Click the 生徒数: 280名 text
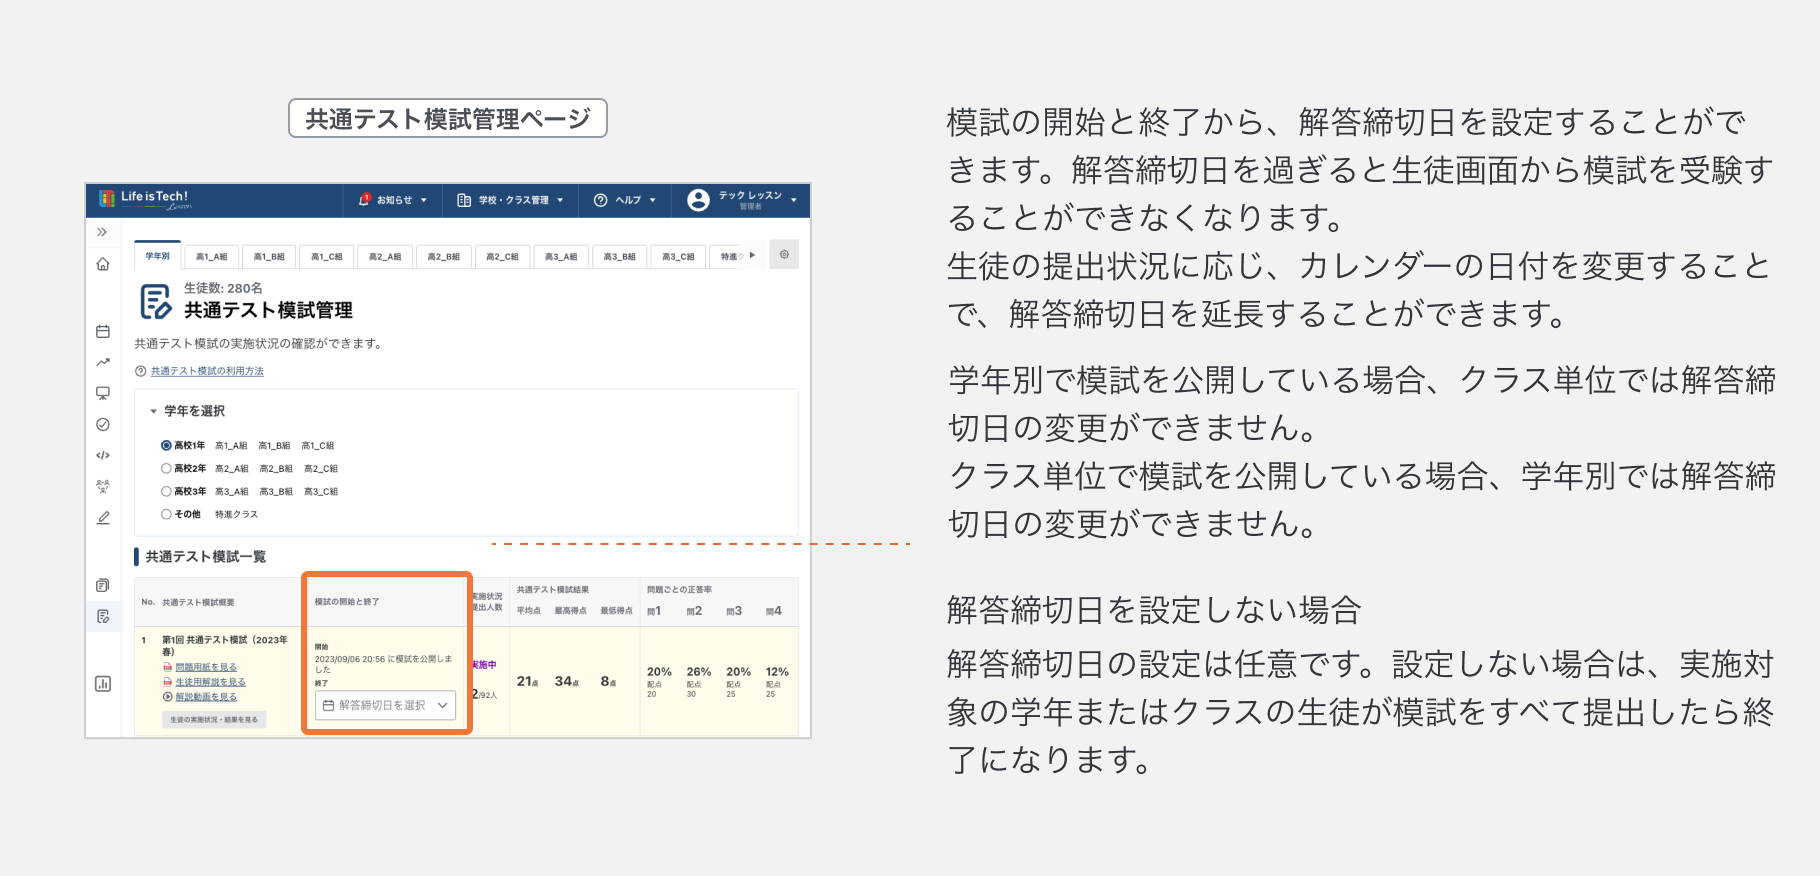Viewport: 1820px width, 876px height. 224,288
